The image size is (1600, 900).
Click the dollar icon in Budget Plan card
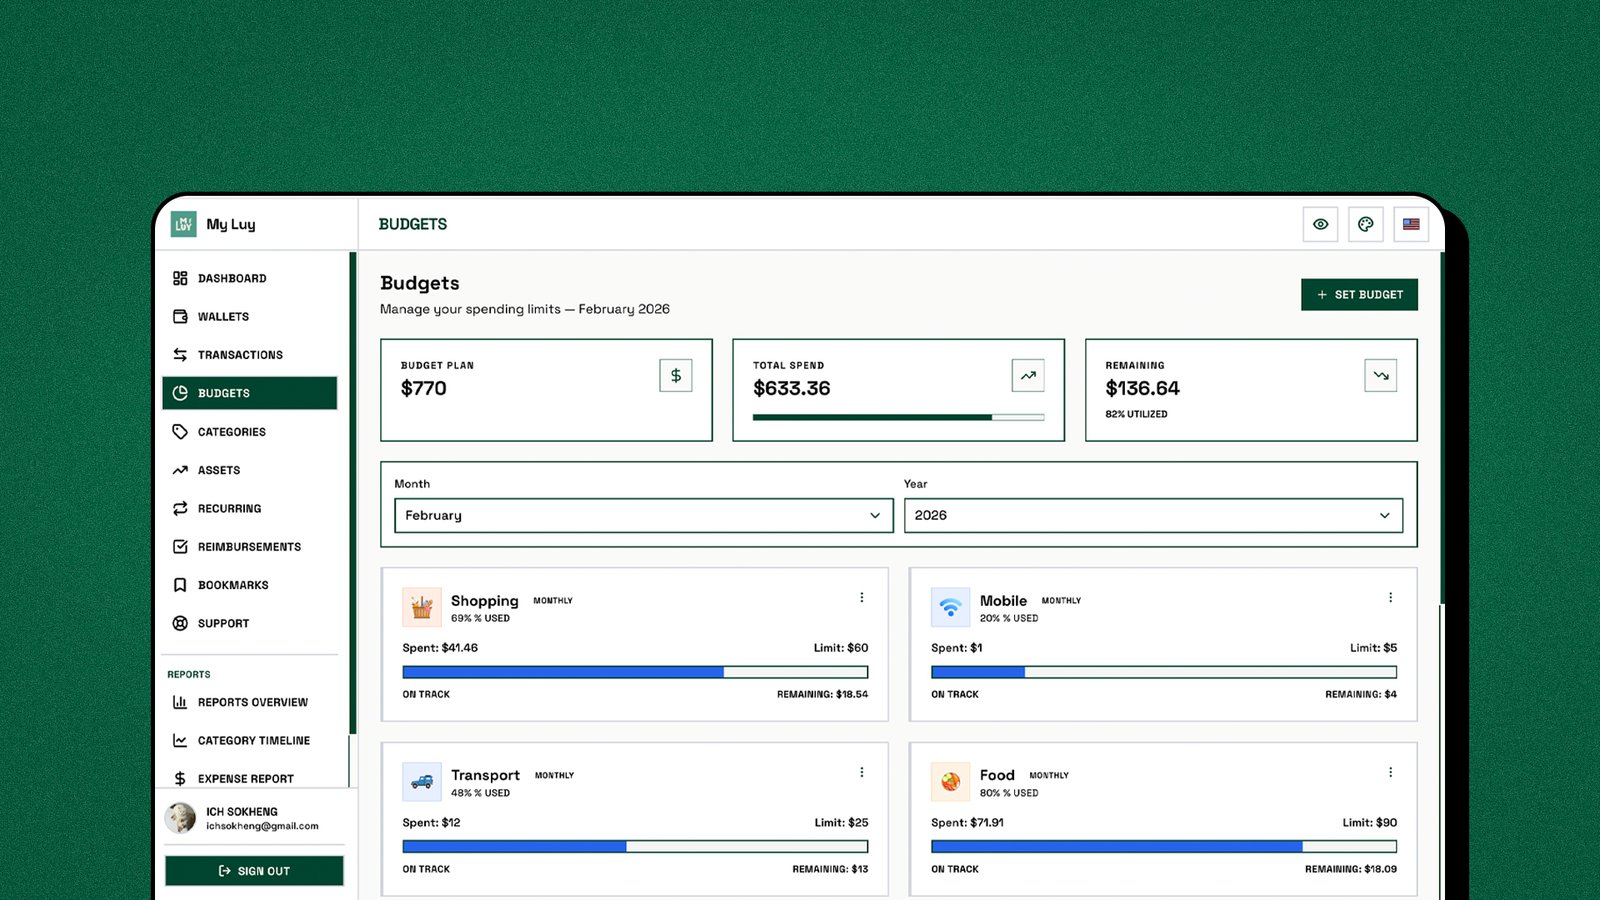pos(676,376)
